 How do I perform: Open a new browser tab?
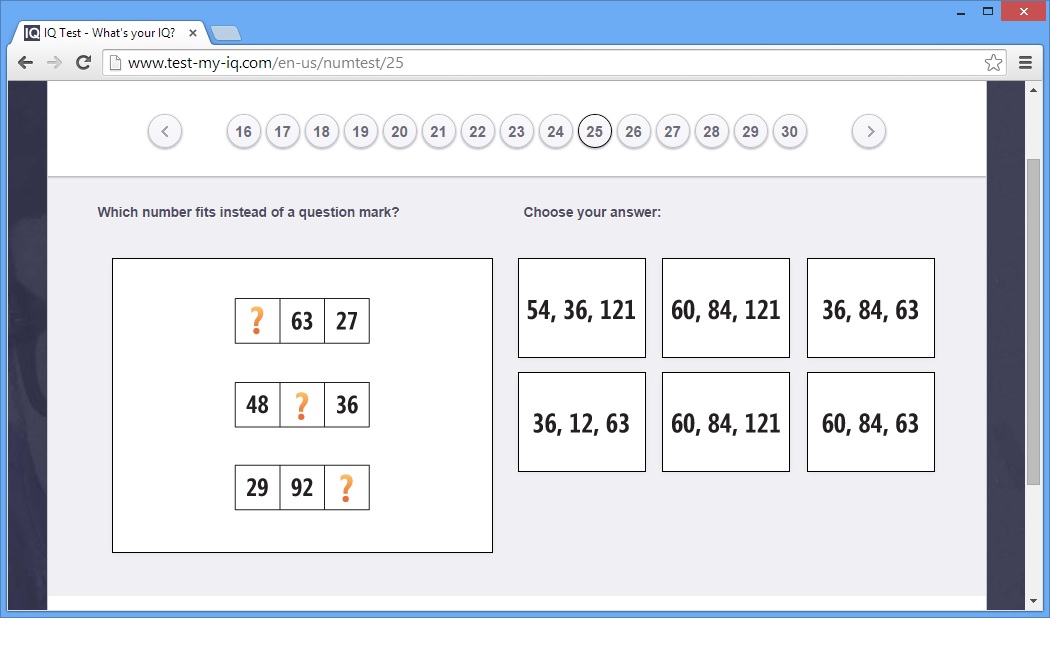point(226,33)
